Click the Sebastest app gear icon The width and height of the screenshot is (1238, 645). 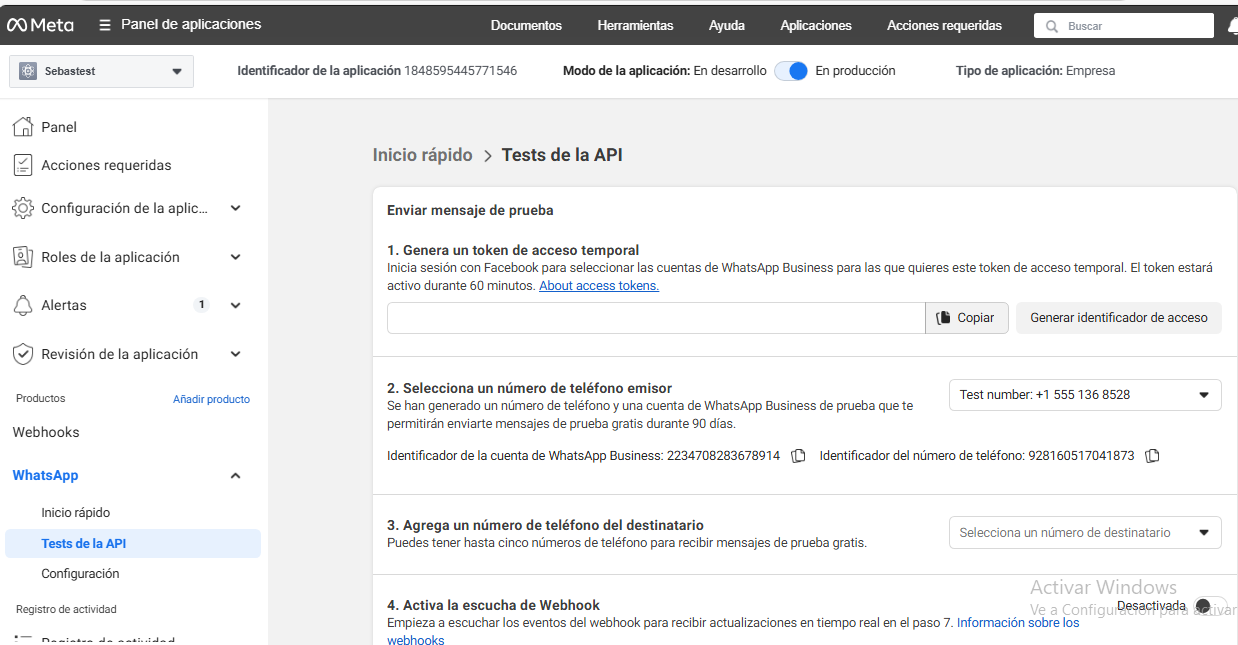tap(27, 71)
